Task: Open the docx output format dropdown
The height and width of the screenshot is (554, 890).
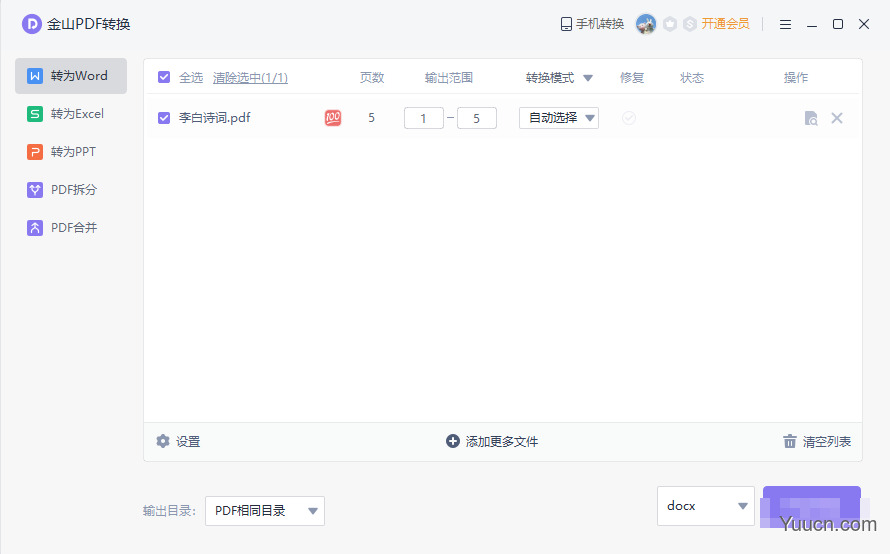Action: pyautogui.click(x=706, y=506)
